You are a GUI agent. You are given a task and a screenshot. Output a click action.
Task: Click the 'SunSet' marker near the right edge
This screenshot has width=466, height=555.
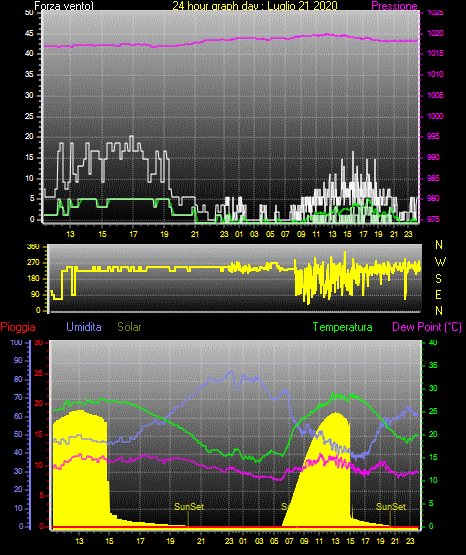[x=391, y=507]
